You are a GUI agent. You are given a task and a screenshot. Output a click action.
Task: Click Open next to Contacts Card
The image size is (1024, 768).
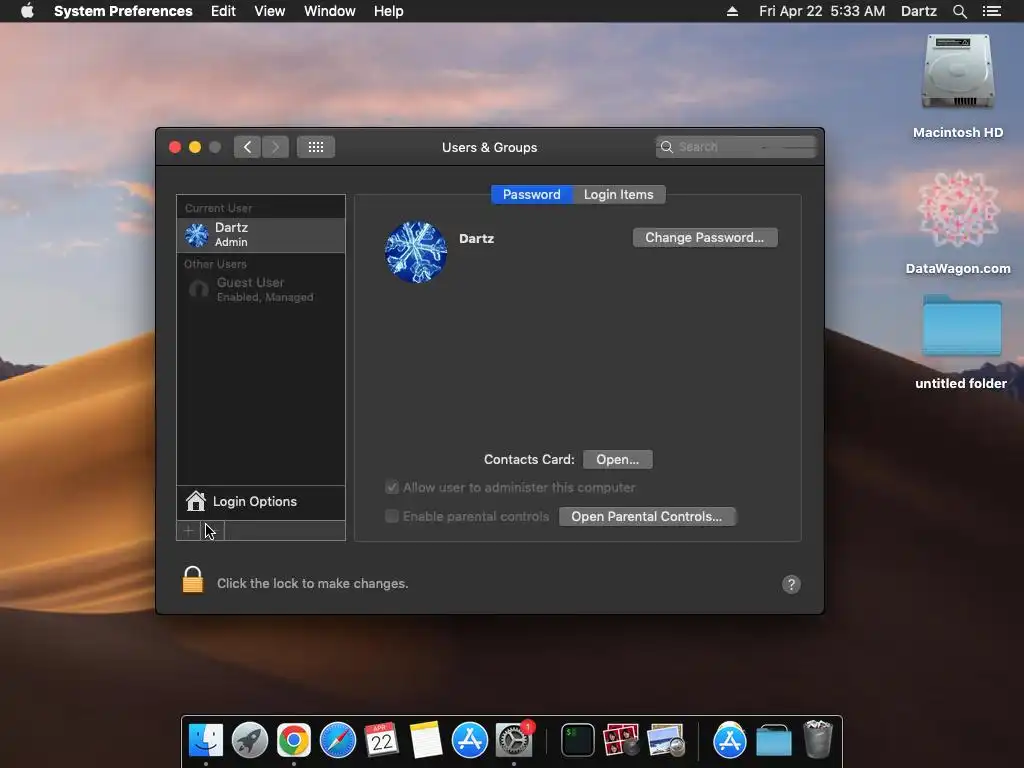pos(617,460)
